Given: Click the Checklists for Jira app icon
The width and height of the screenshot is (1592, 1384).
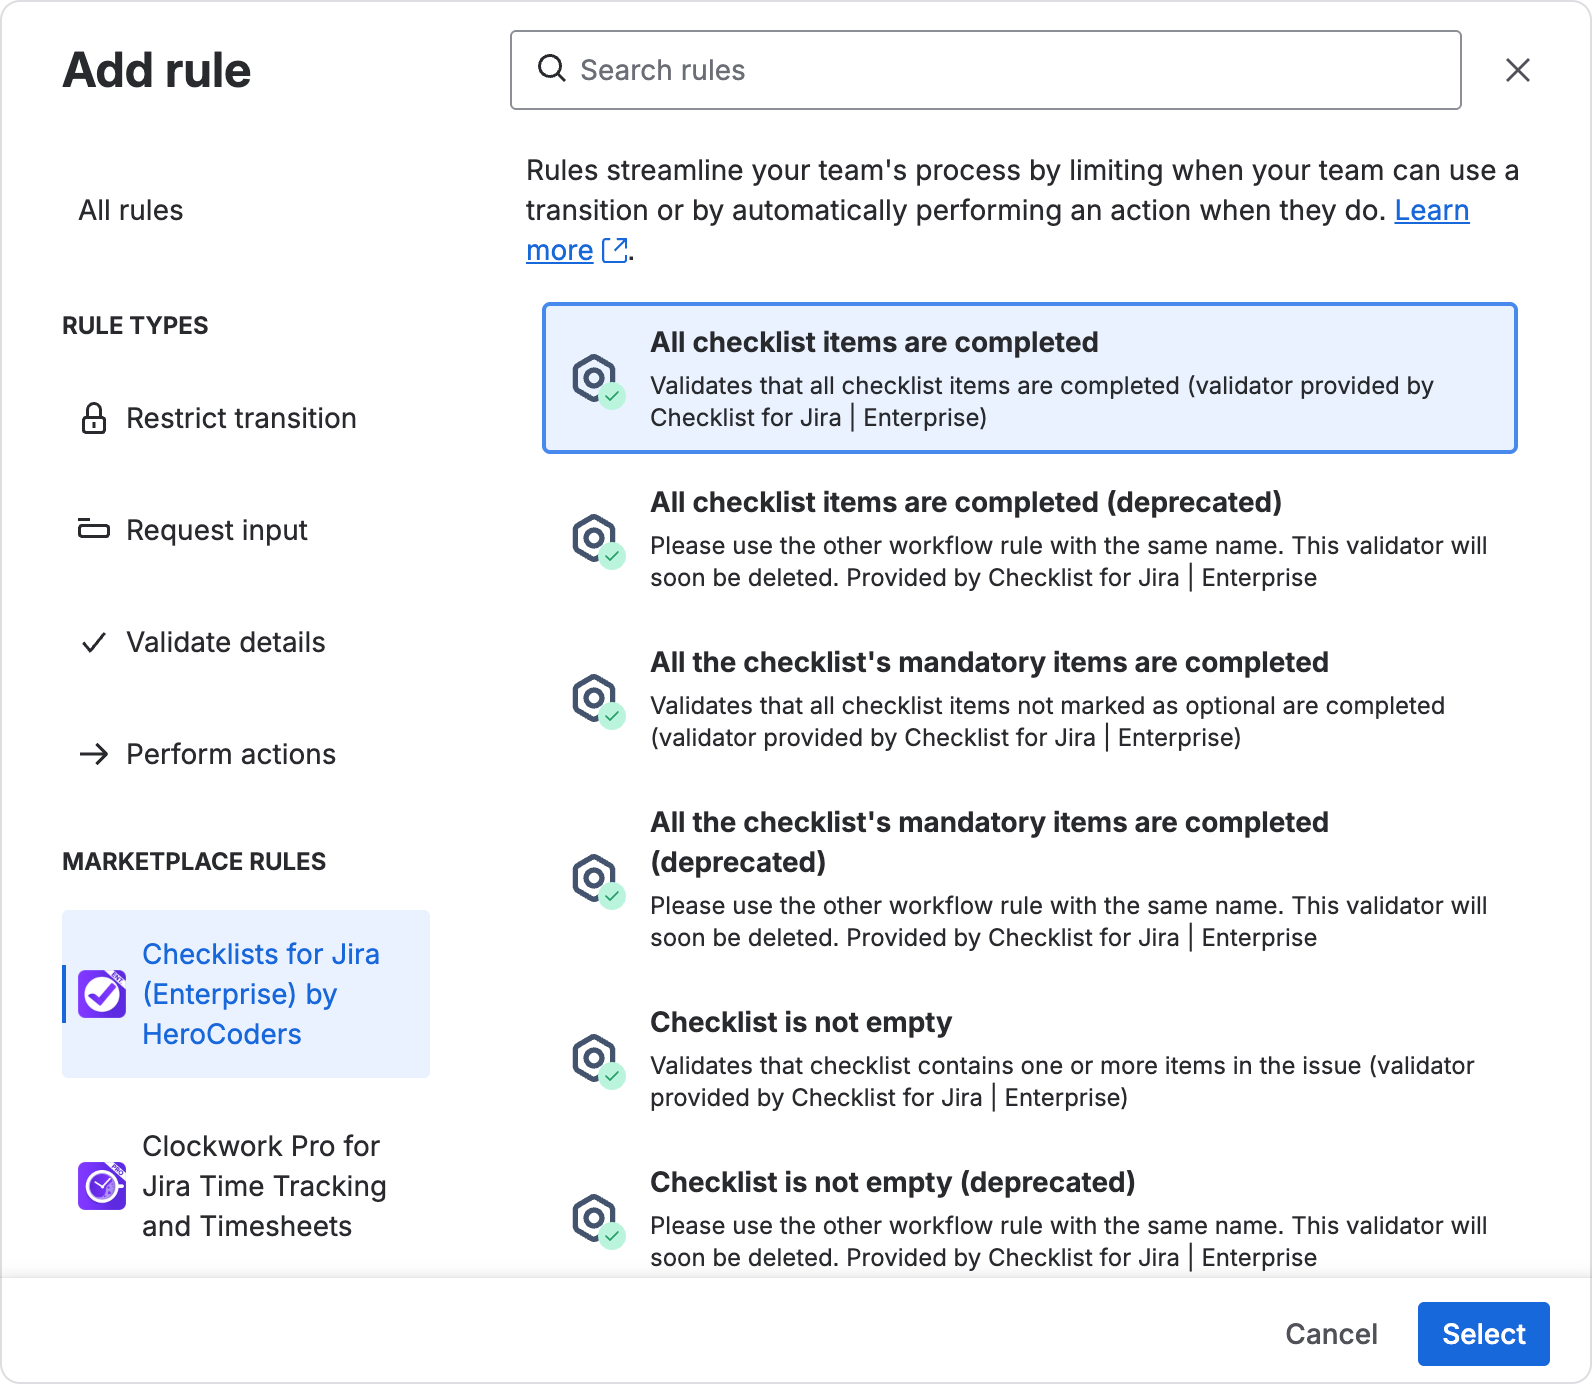Looking at the screenshot, I should point(102,994).
